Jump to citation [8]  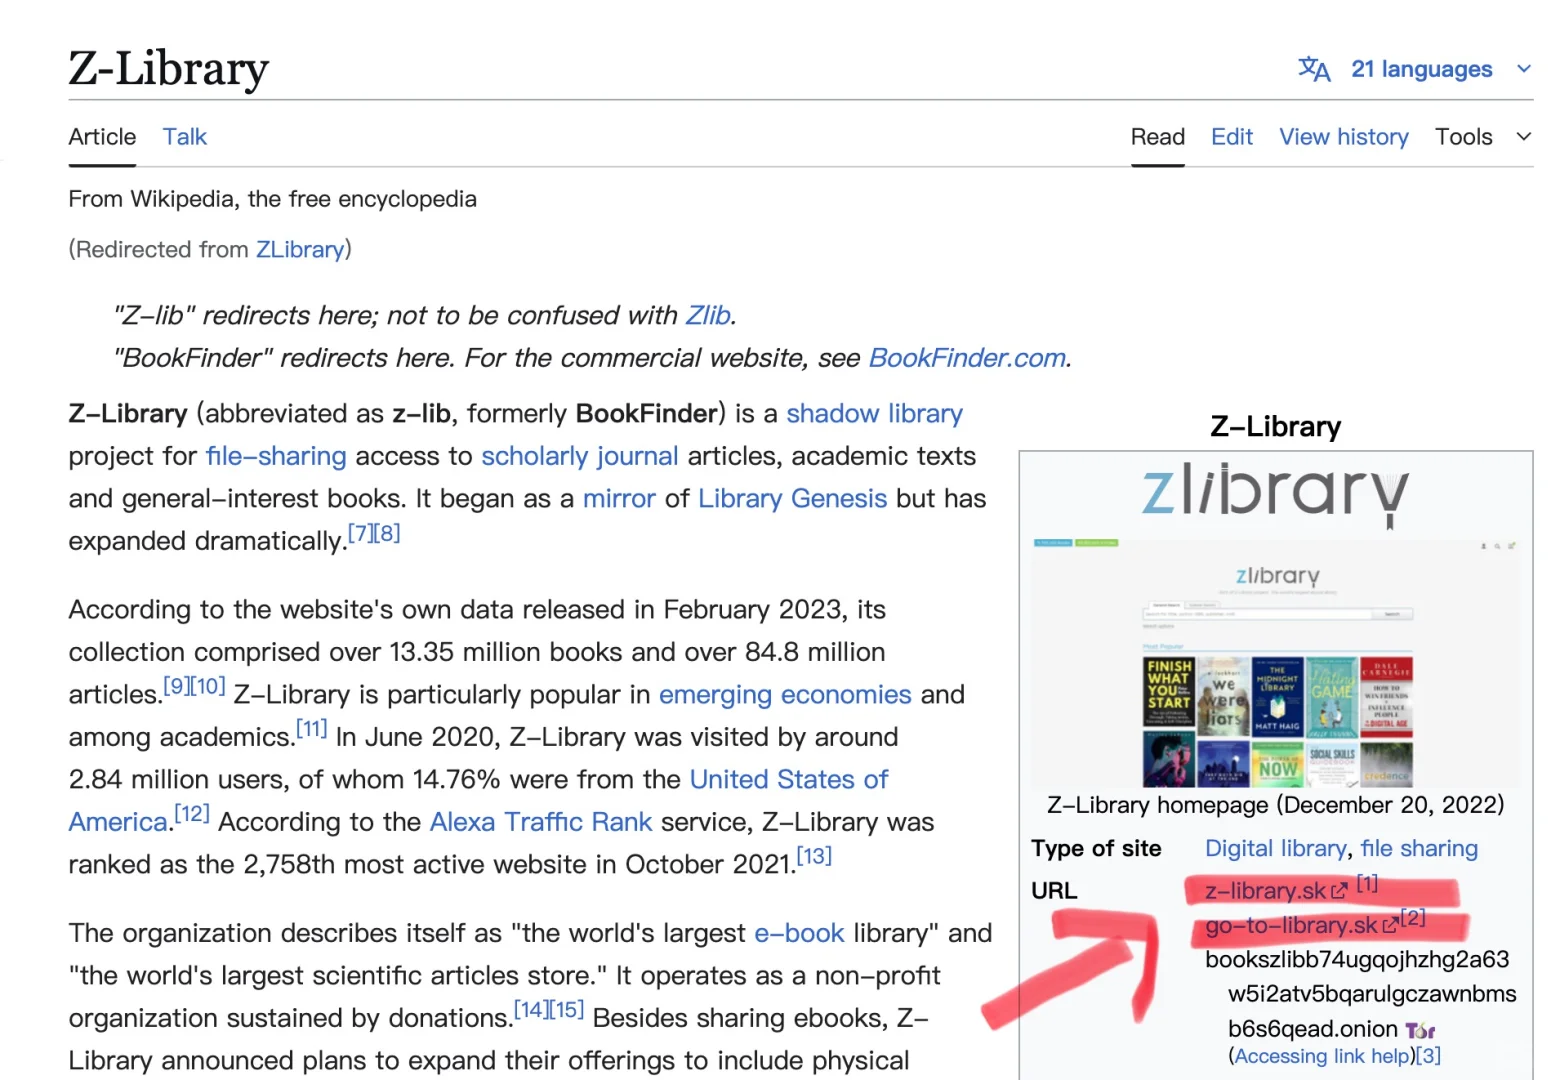click(x=387, y=533)
